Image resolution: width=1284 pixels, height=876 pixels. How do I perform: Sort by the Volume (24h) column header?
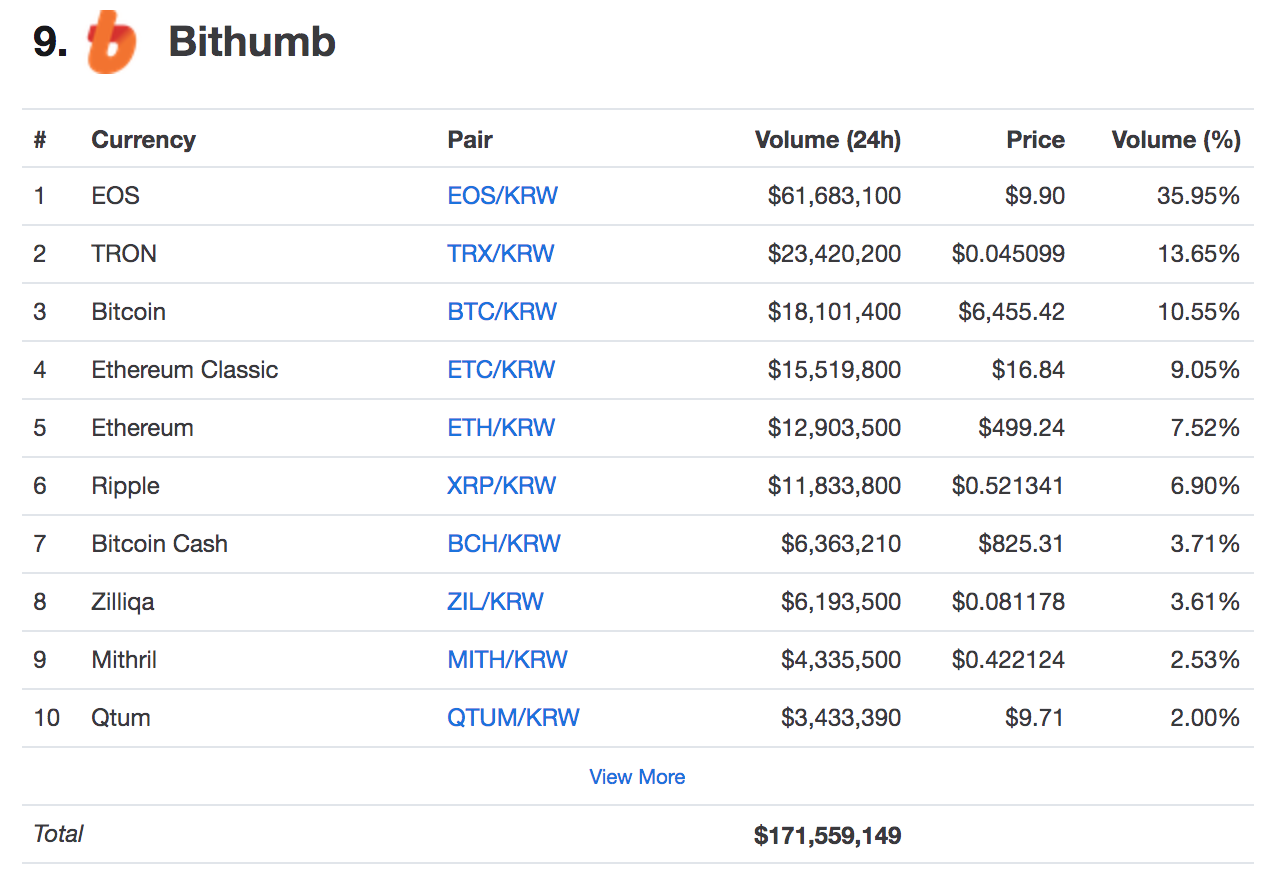[x=827, y=140]
